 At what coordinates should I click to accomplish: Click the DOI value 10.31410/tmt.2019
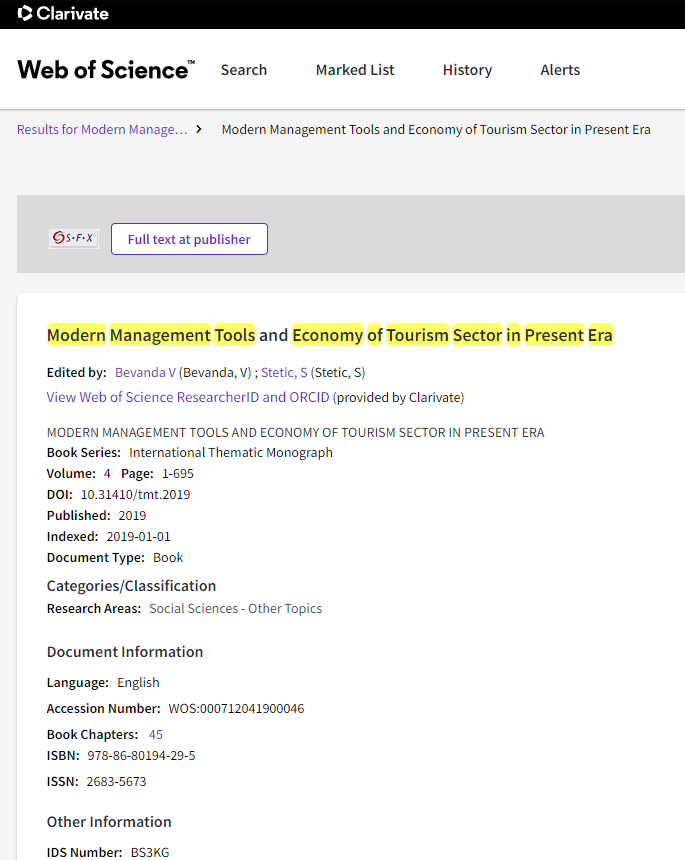click(135, 495)
